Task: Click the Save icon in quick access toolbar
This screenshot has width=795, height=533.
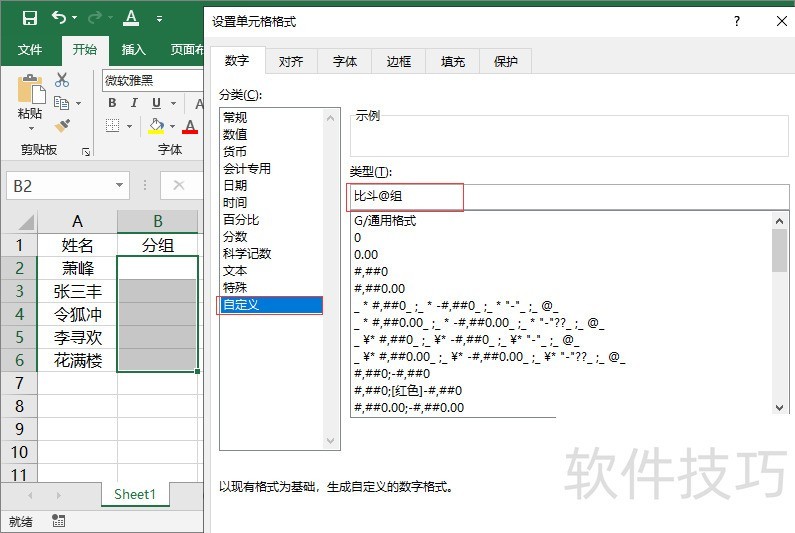Action: [29, 18]
